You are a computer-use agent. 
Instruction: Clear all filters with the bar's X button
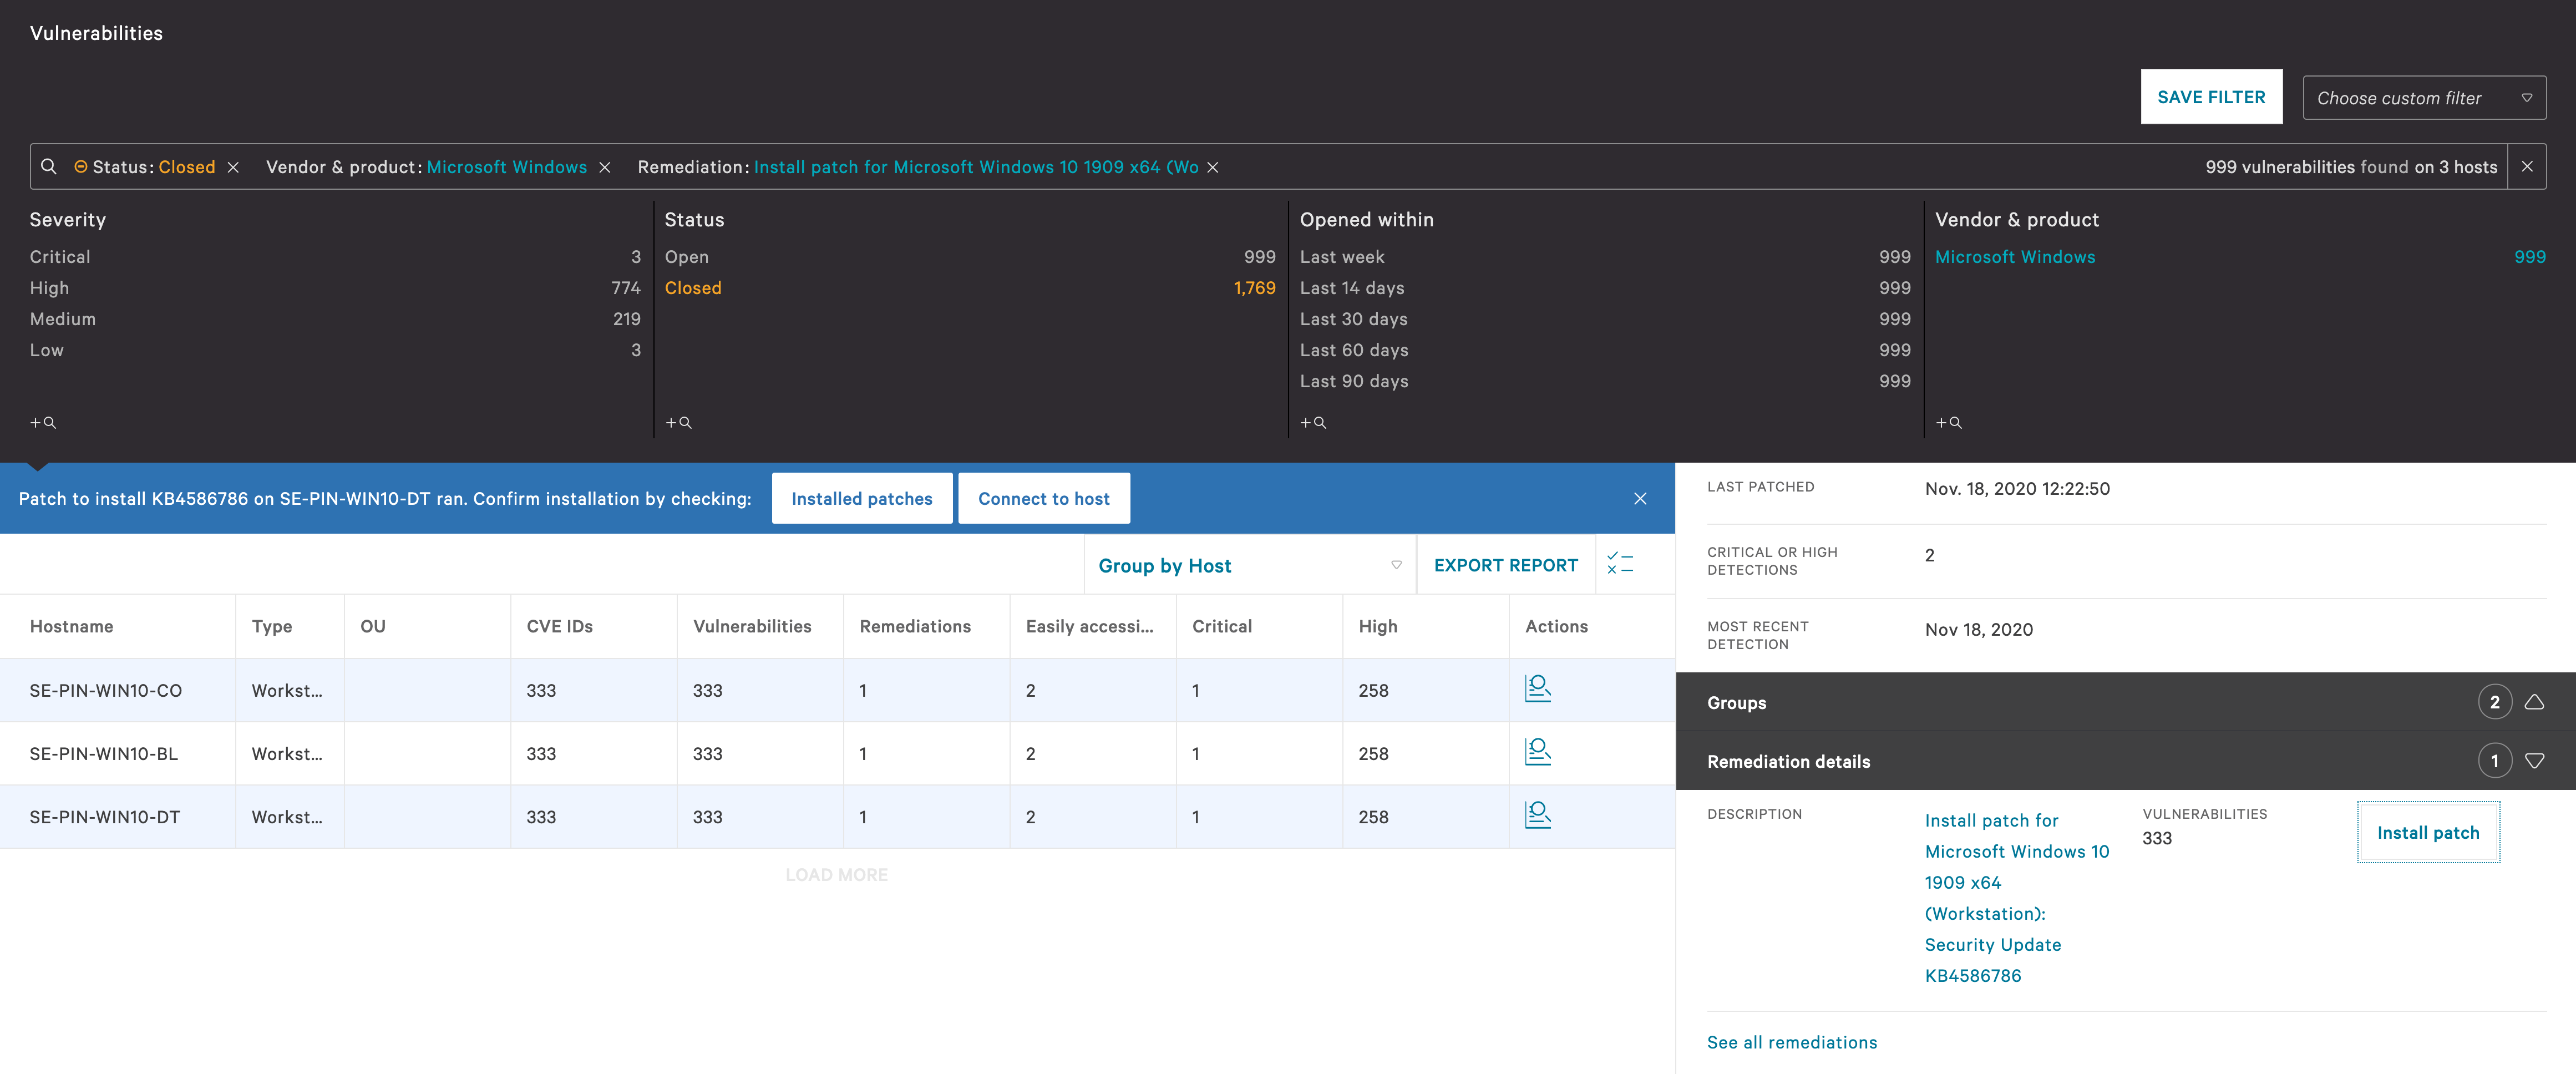2527,167
